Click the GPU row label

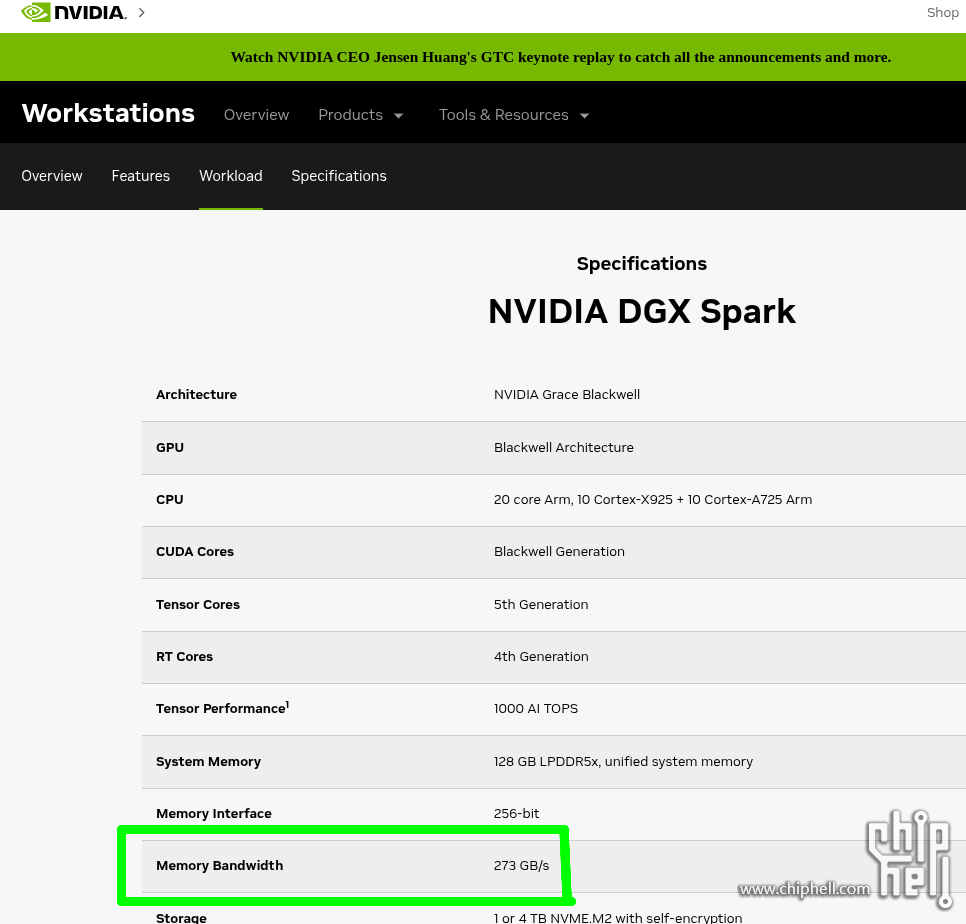pyautogui.click(x=169, y=447)
